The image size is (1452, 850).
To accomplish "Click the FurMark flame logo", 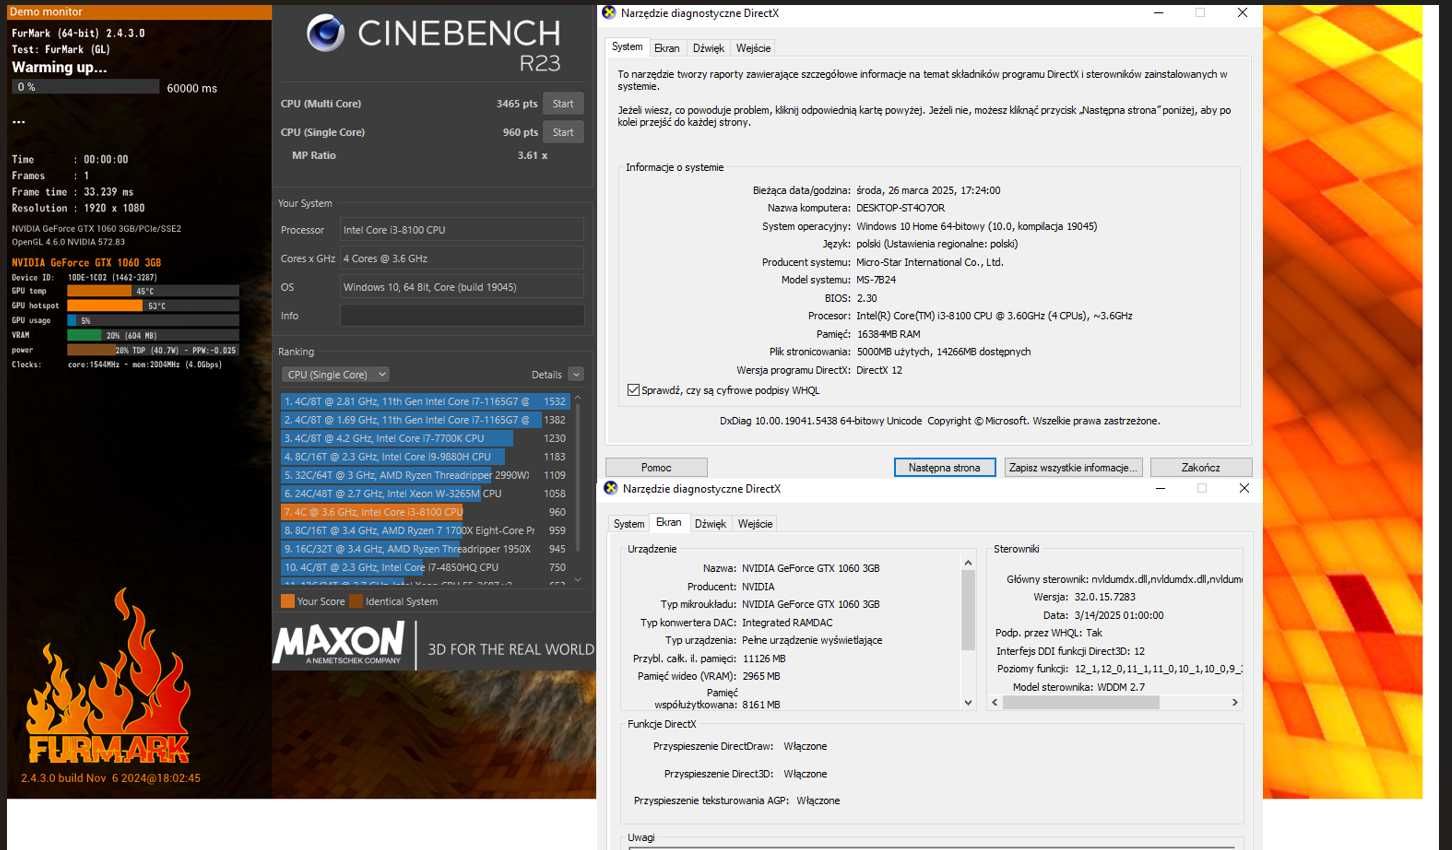I will (108, 675).
